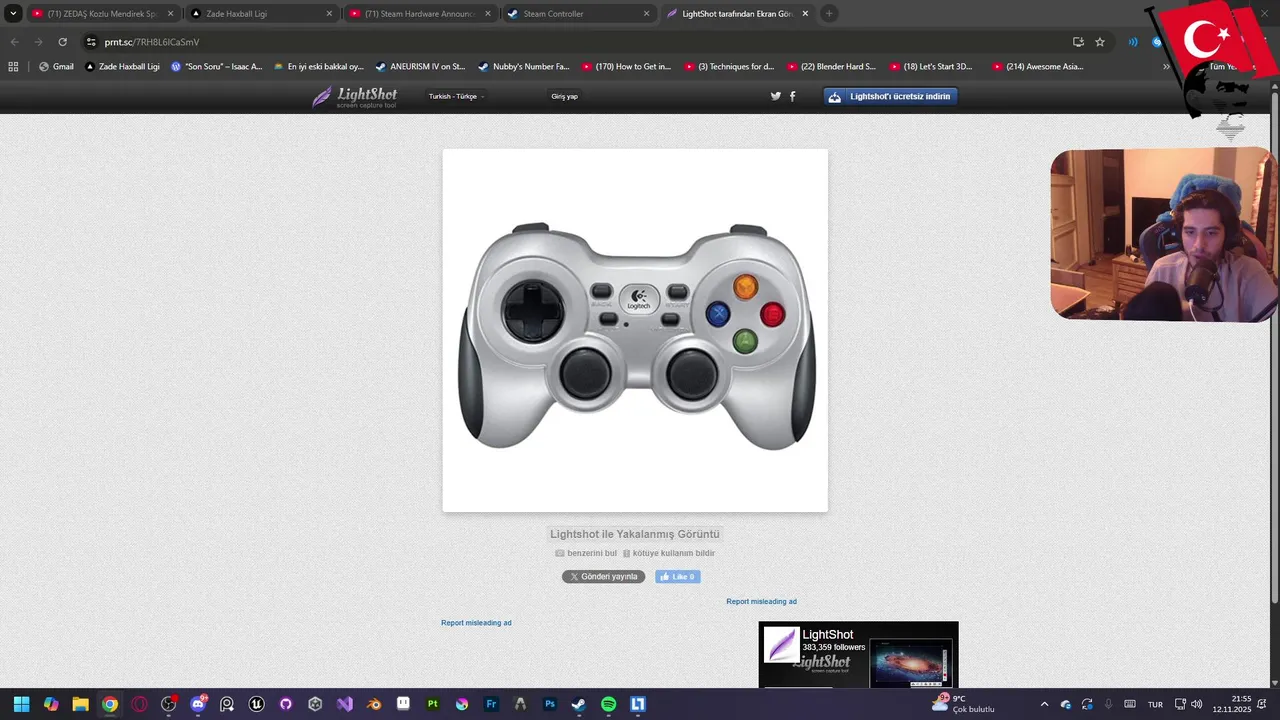
Task: Click the Report misleading ad link above the LightShot ad
Action: click(761, 601)
